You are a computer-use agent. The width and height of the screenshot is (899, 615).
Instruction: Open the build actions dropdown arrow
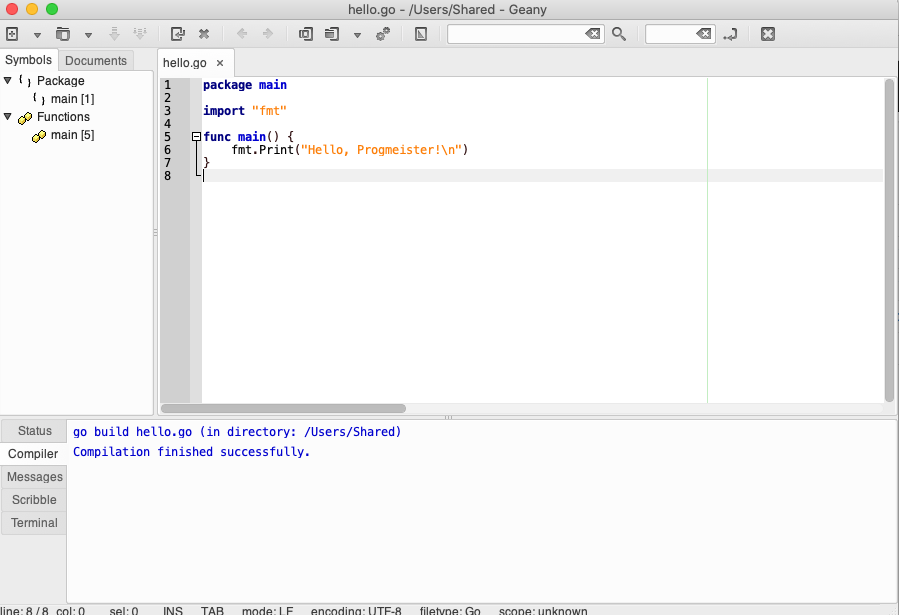(x=357, y=35)
